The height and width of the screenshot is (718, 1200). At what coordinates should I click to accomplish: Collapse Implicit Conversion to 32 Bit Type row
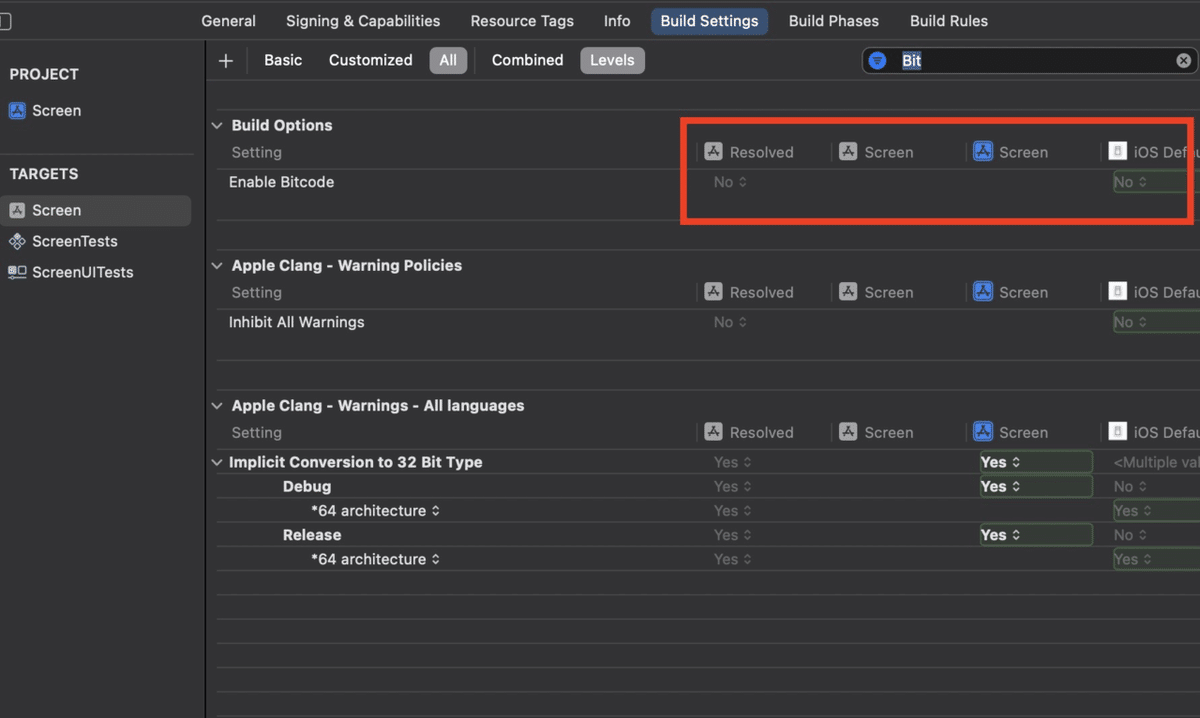(217, 463)
